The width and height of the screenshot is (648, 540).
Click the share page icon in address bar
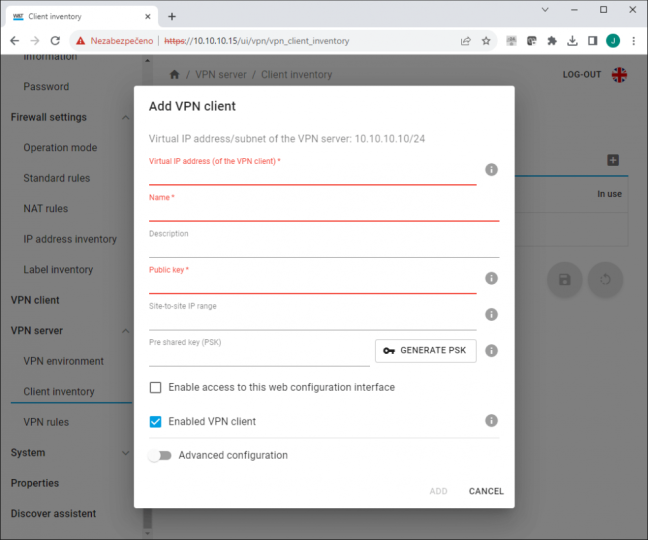tap(466, 40)
